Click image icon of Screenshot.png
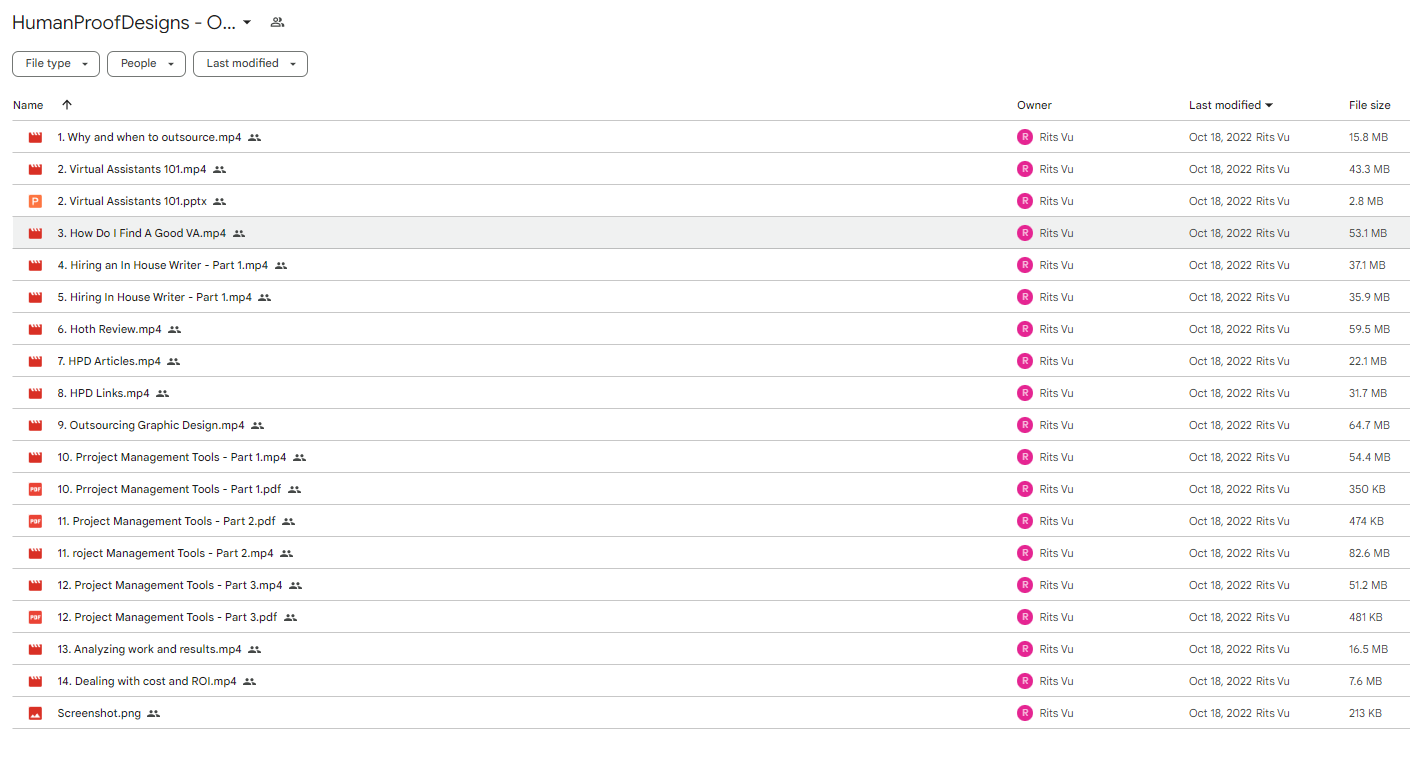The image size is (1410, 779). point(35,713)
